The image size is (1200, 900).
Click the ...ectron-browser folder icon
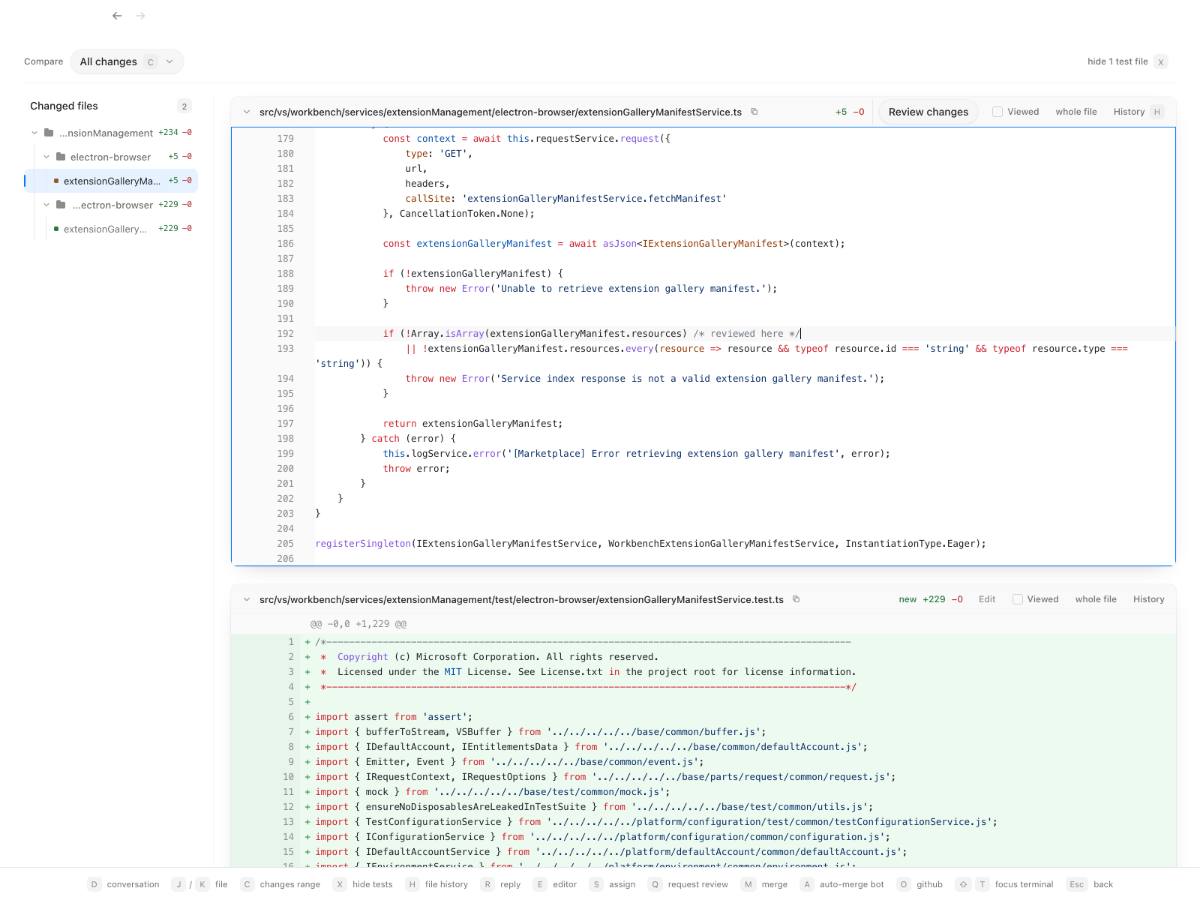click(x=61, y=205)
